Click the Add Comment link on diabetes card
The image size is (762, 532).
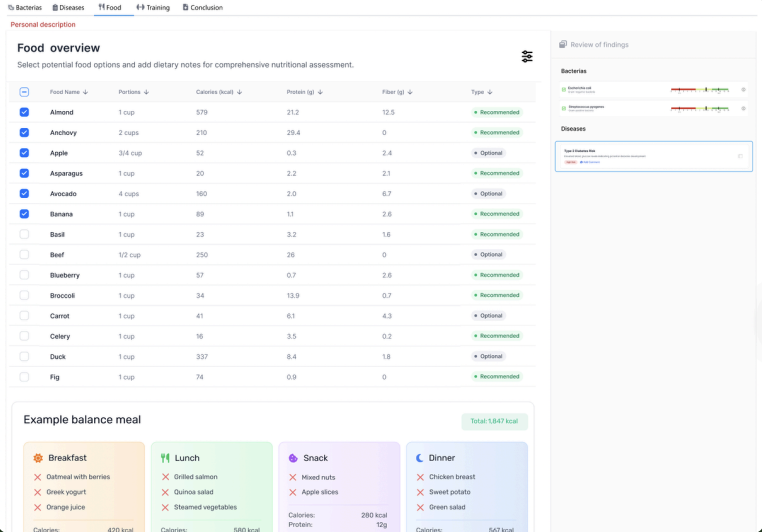[589, 162]
